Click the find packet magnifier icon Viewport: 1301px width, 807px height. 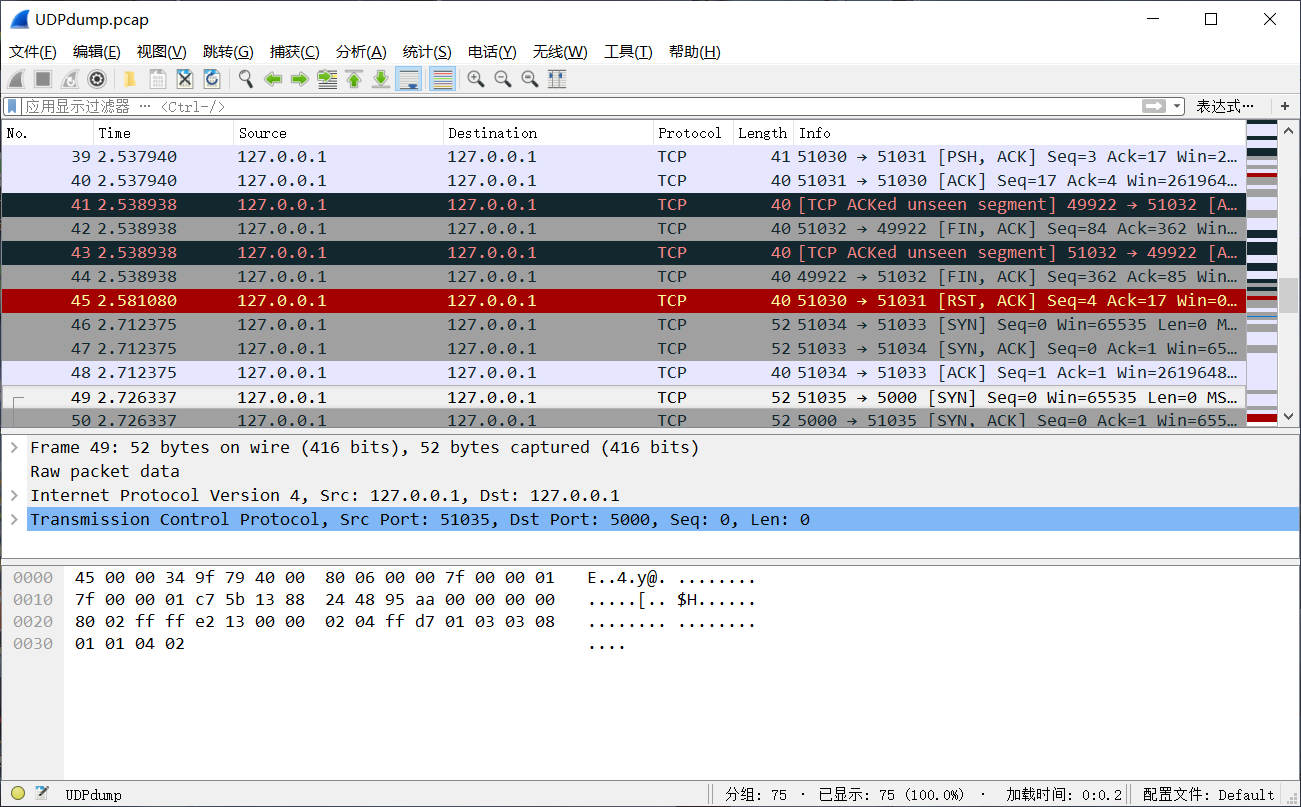tap(245, 79)
